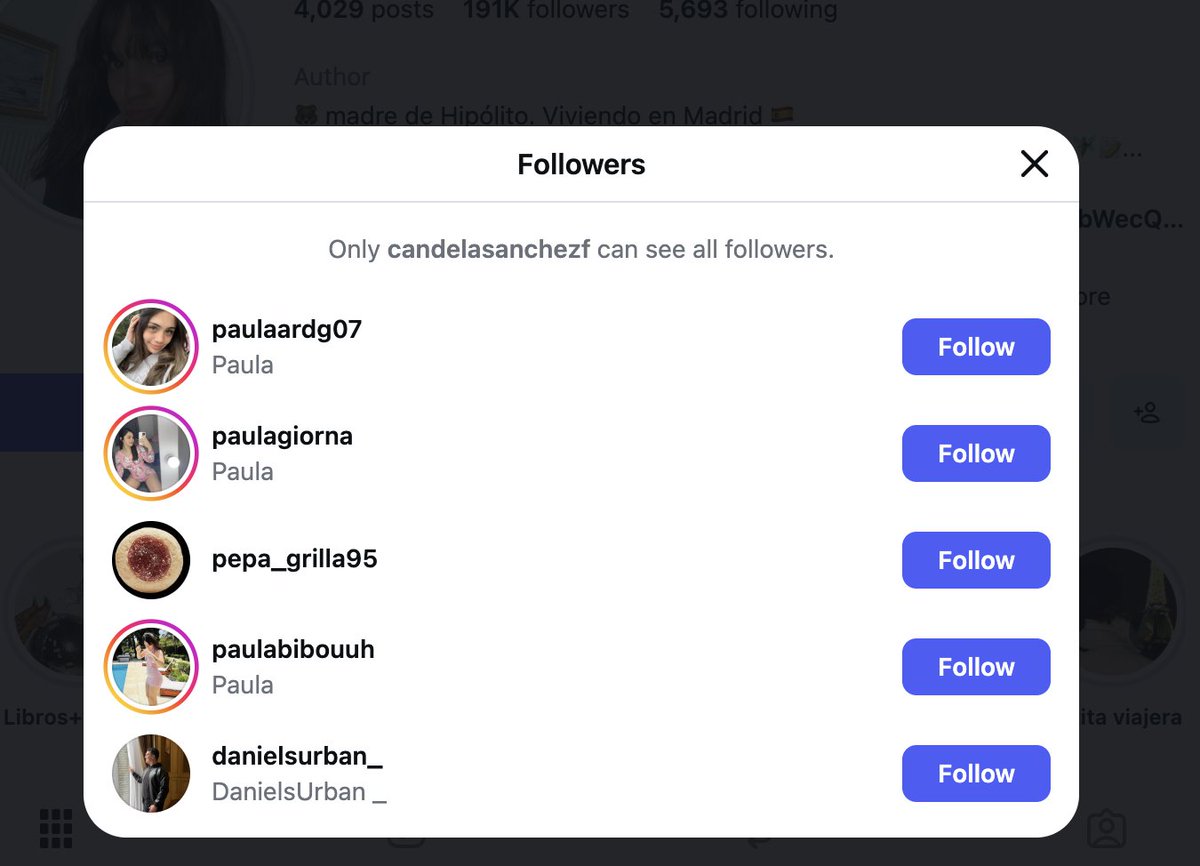The width and height of the screenshot is (1200, 866).
Task: Open danielsurban_ username link
Action: click(x=297, y=756)
